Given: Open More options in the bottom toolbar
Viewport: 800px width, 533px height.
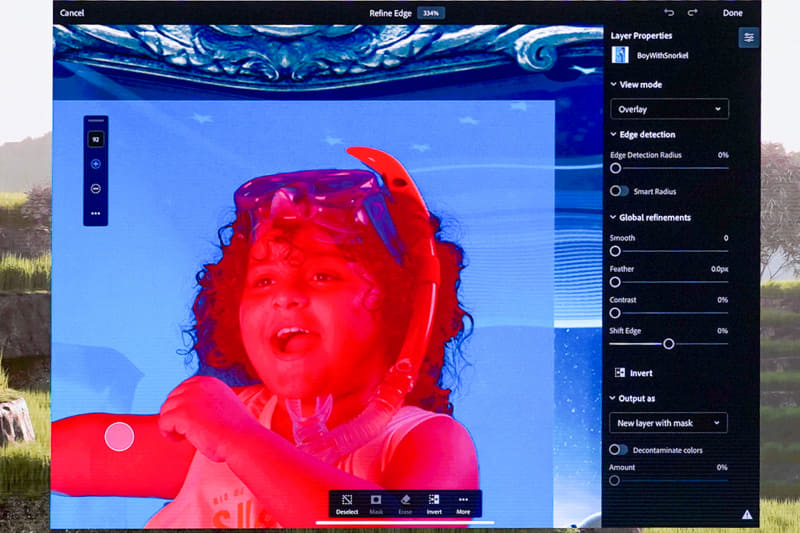Looking at the screenshot, I should pos(463,503).
